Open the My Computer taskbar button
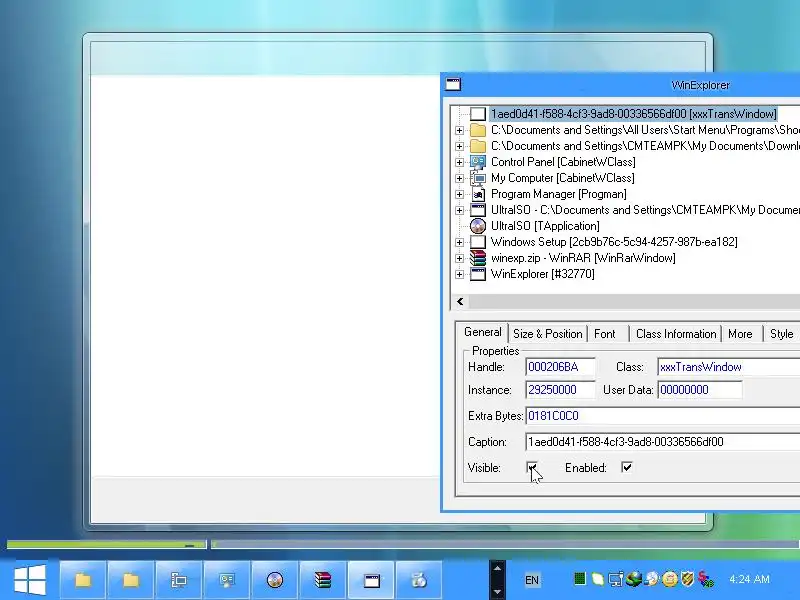Screen dimensions: 800x600 (x=179, y=580)
